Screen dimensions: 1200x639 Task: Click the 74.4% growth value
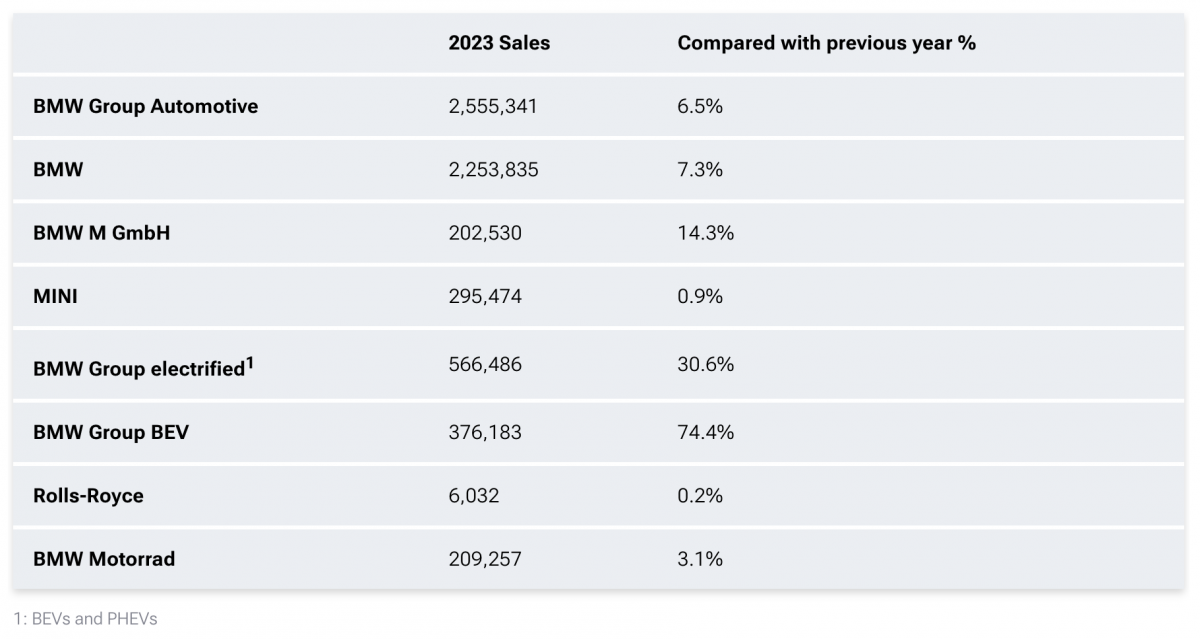click(x=705, y=432)
